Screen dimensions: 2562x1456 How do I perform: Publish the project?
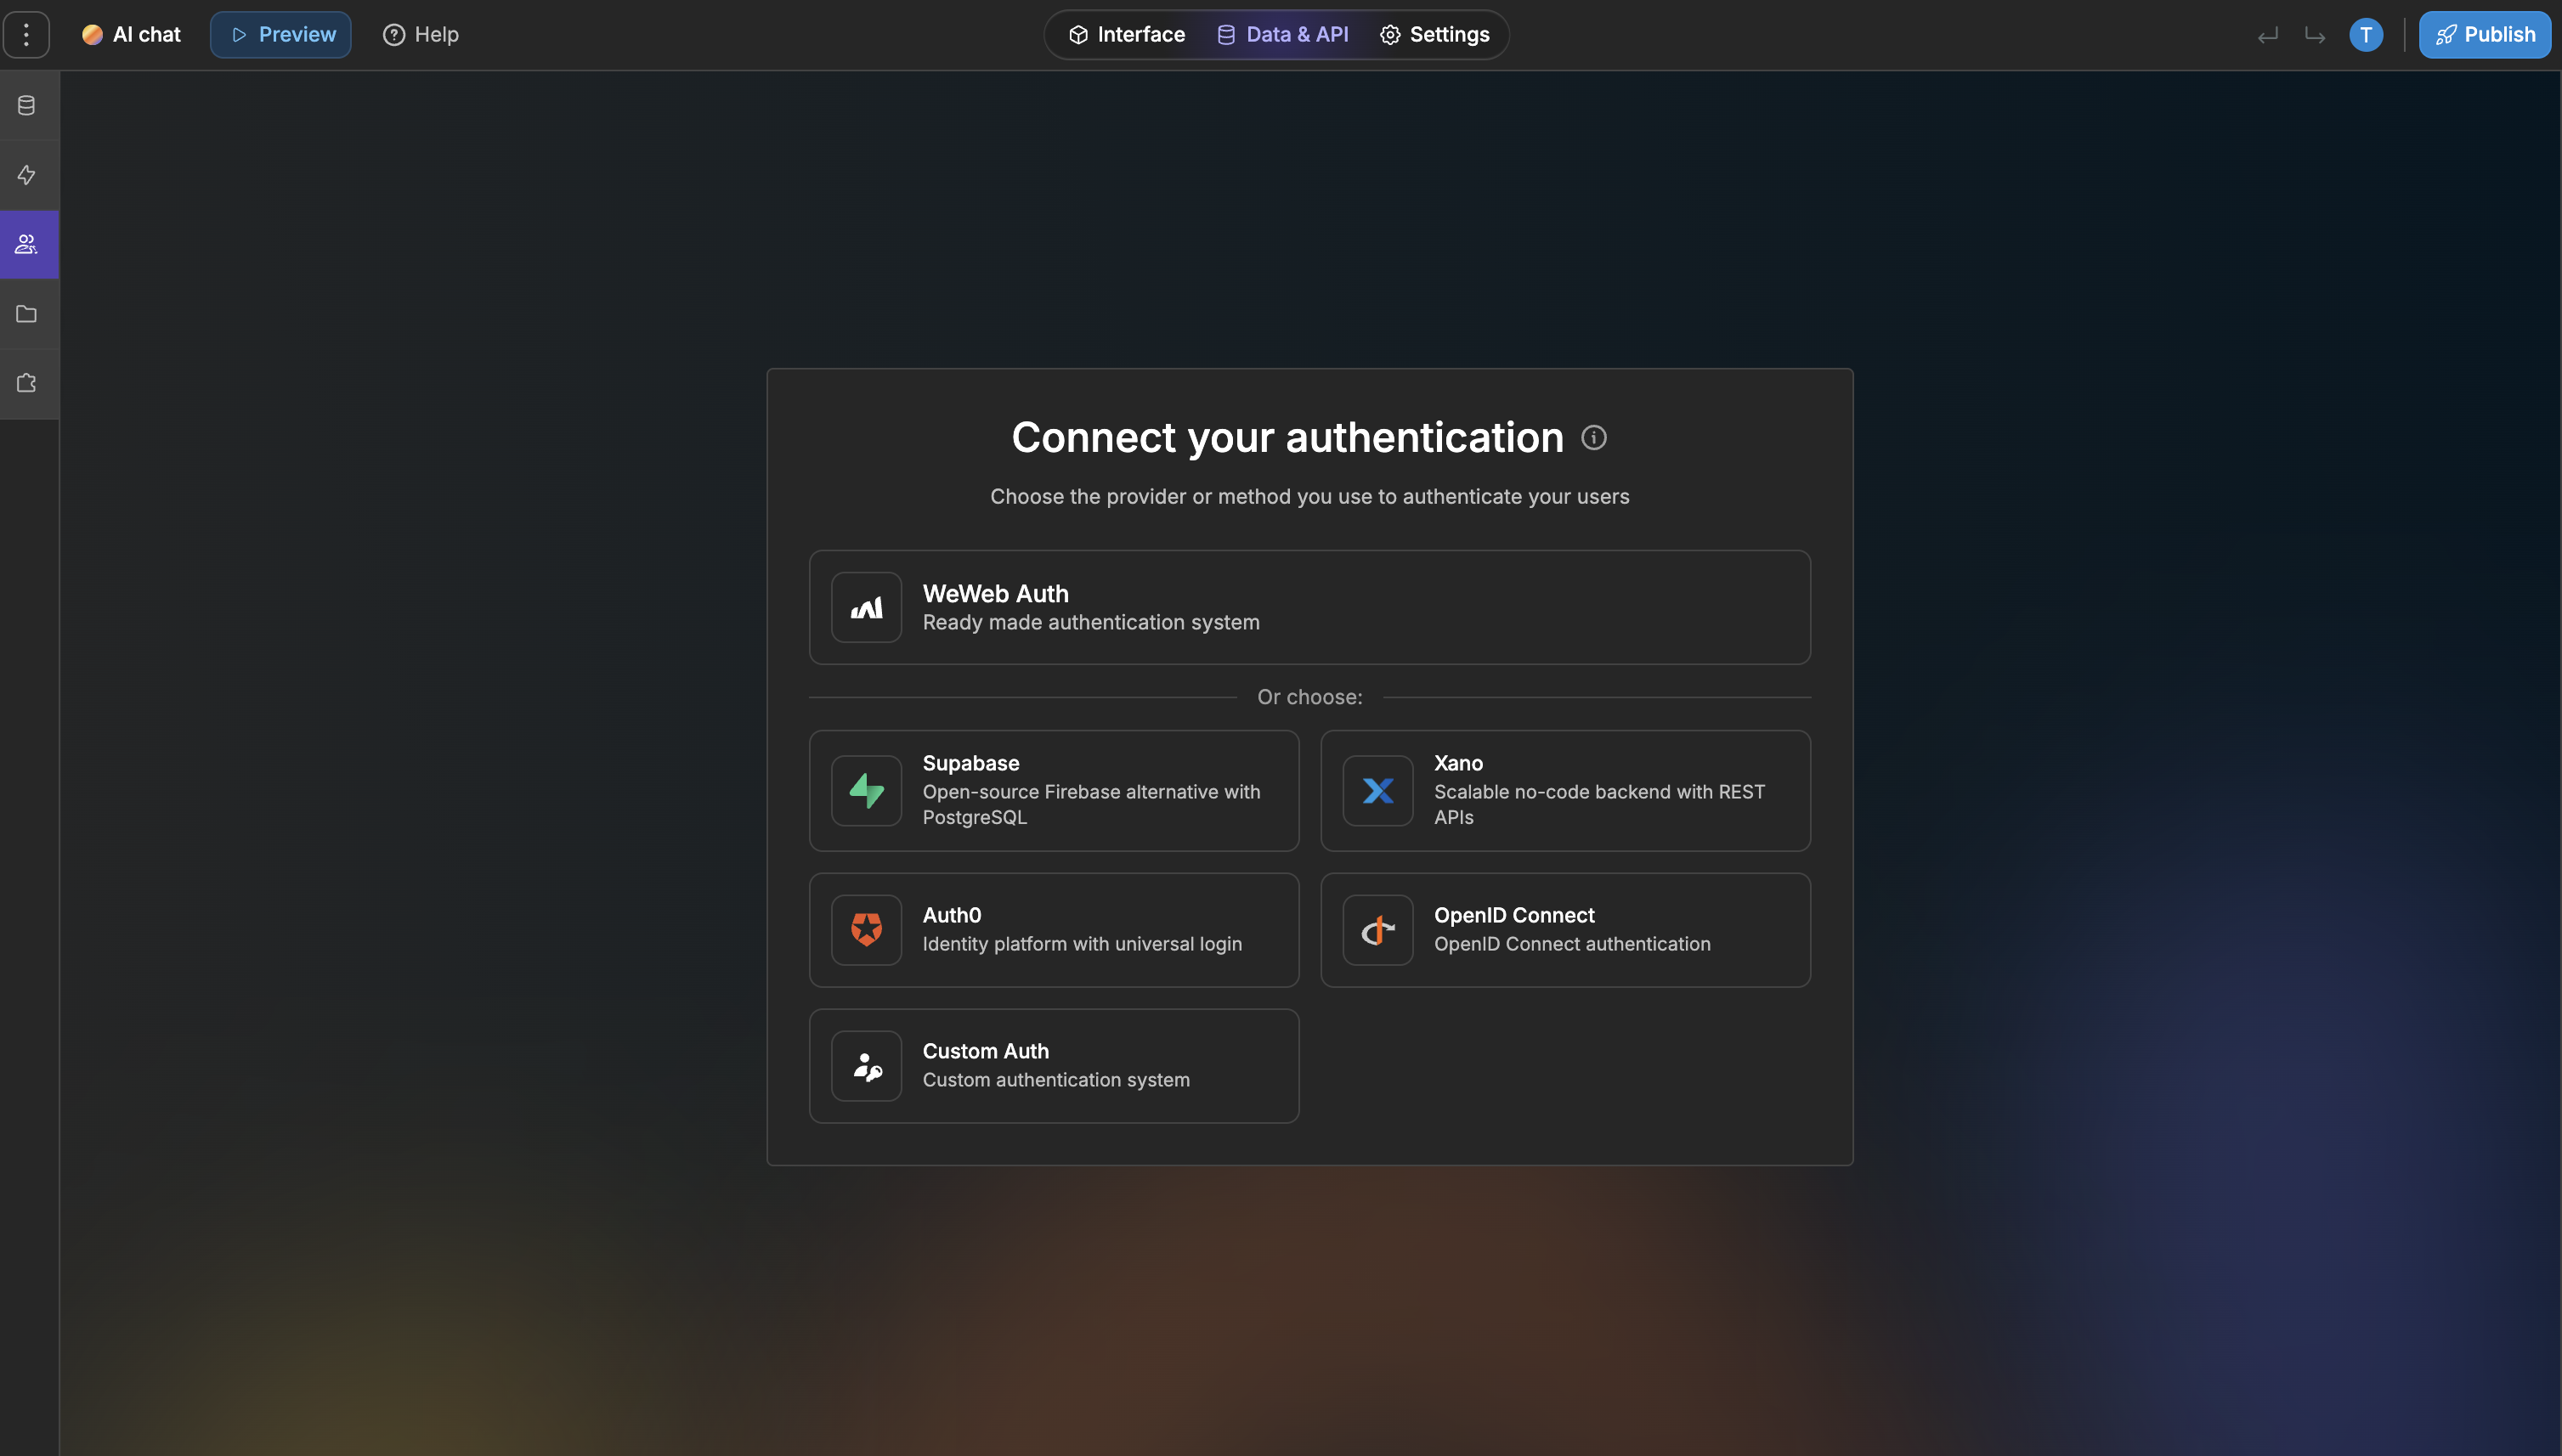2485,35
